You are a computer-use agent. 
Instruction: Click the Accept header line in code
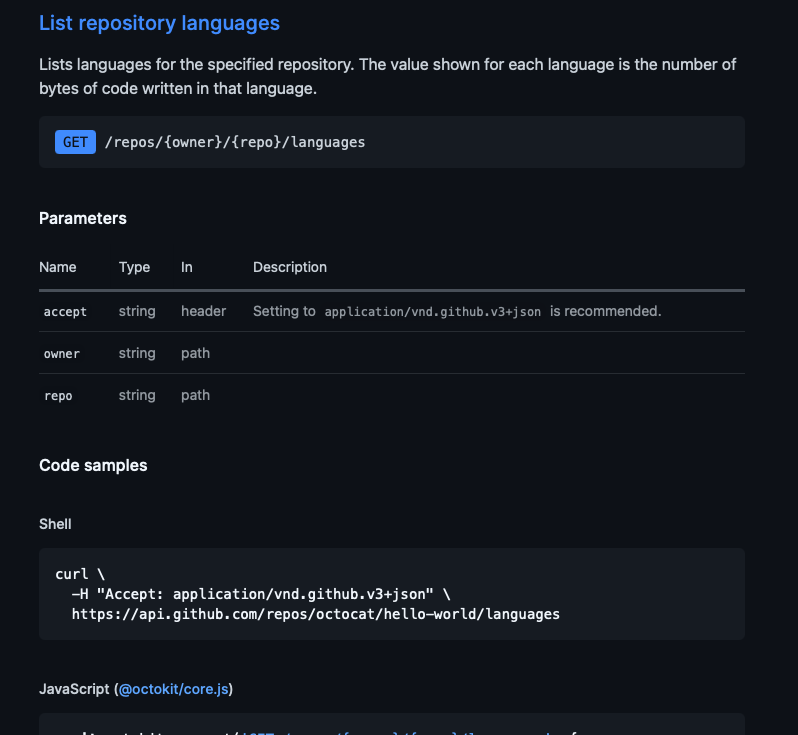pos(261,594)
